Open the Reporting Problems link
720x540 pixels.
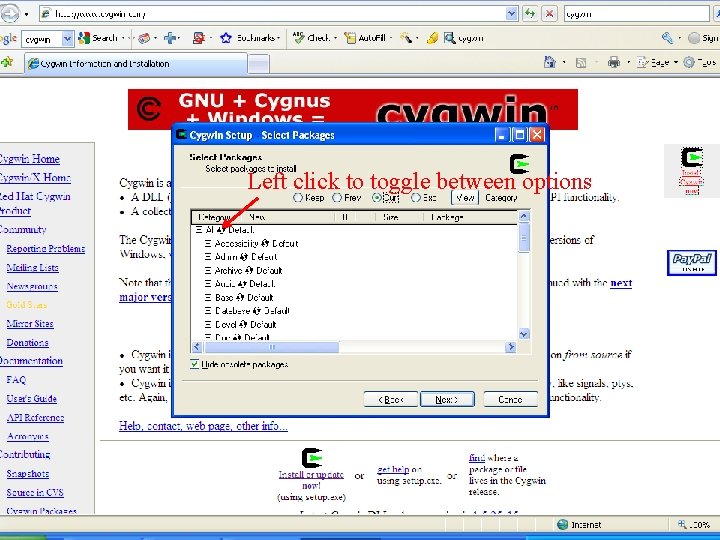point(46,248)
